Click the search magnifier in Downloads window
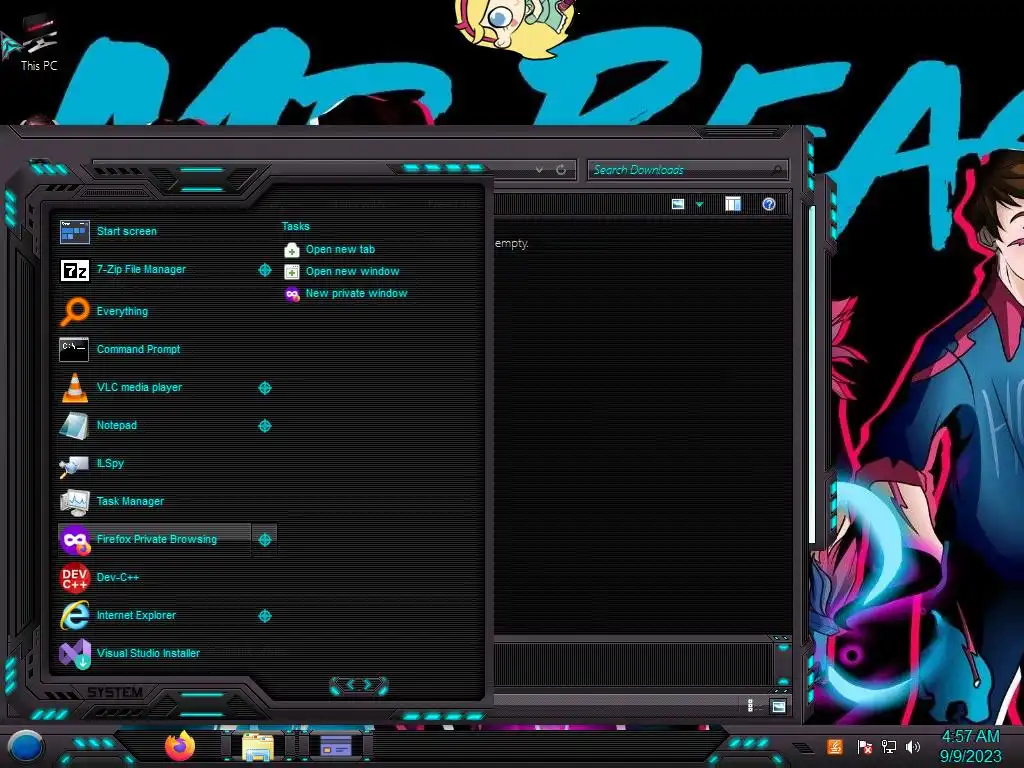 click(x=777, y=170)
